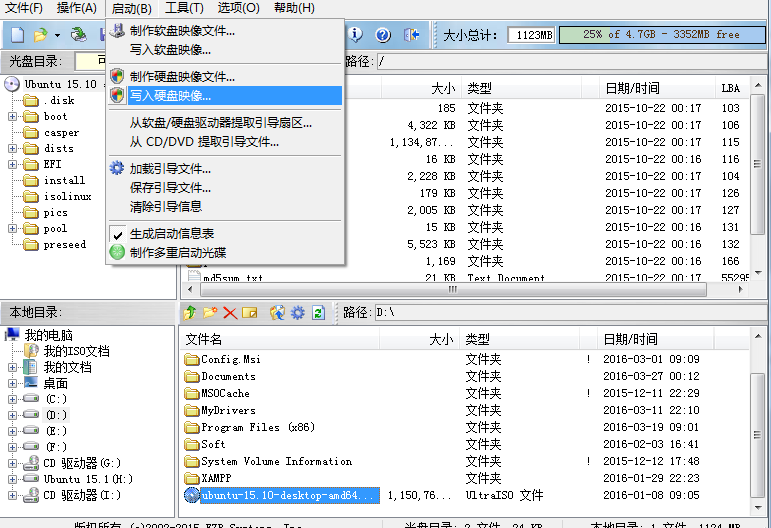Choose 清除引导信息 menu entry
Screen dimensions: 771x528
pos(225,206)
